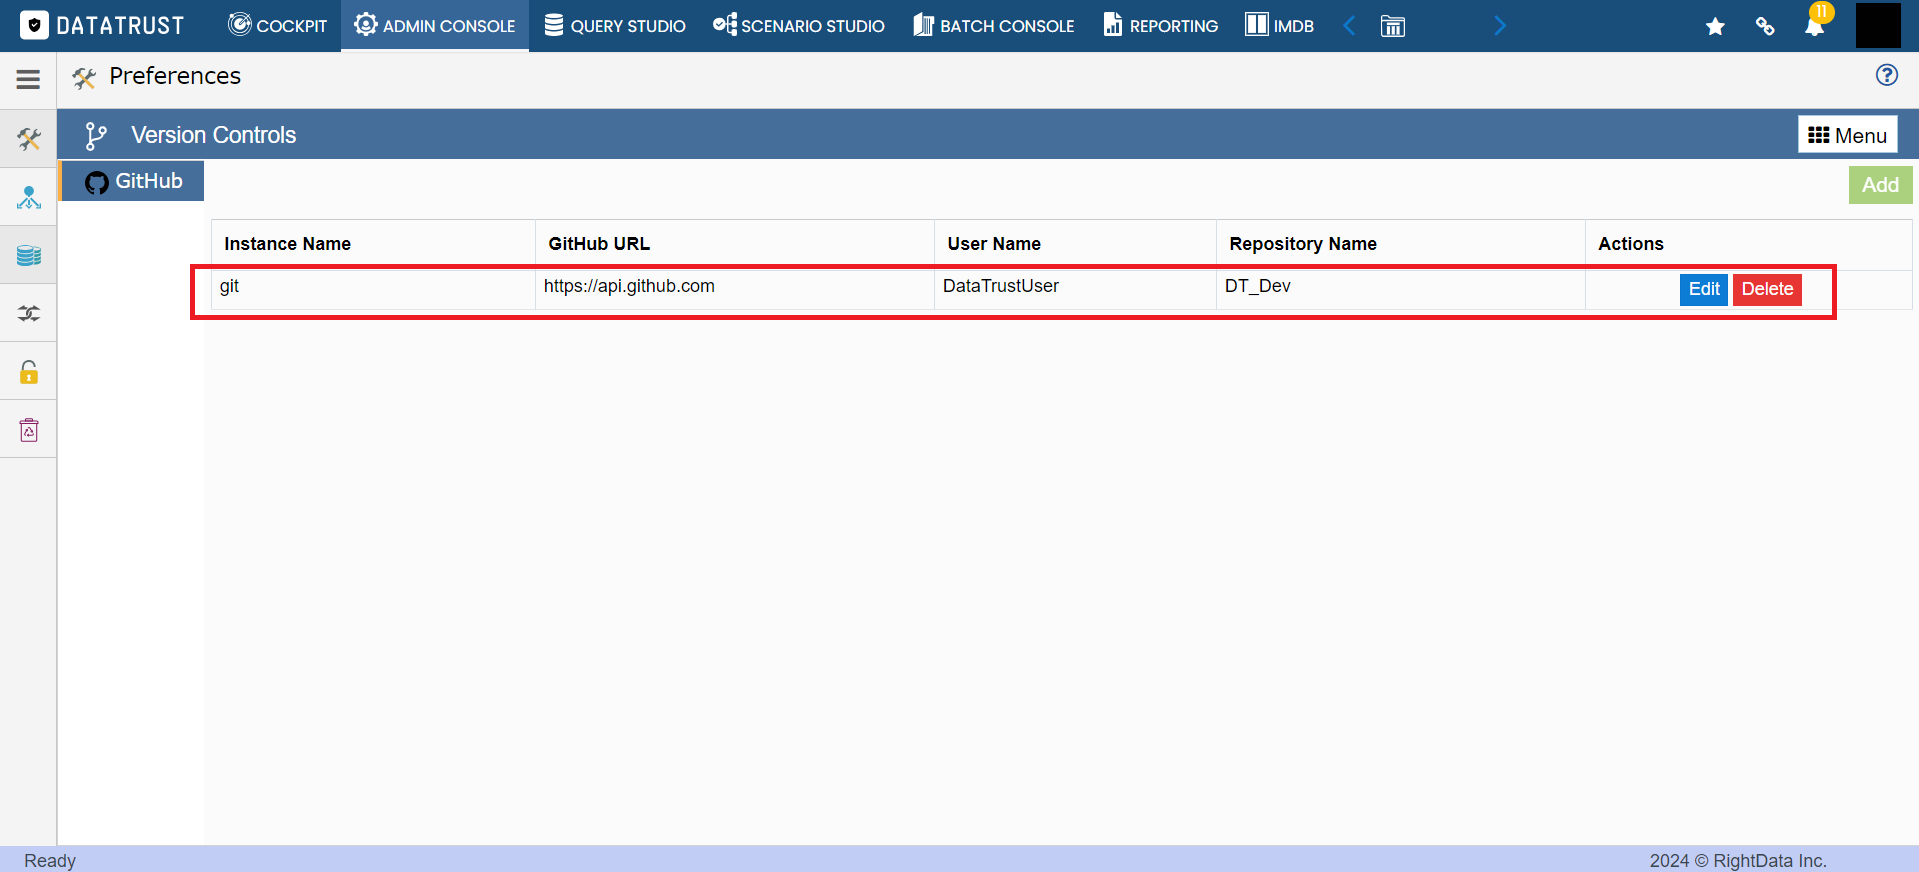Open the hamburger sidebar menu
Image resolution: width=1919 pixels, height=872 pixels.
pos(28,79)
